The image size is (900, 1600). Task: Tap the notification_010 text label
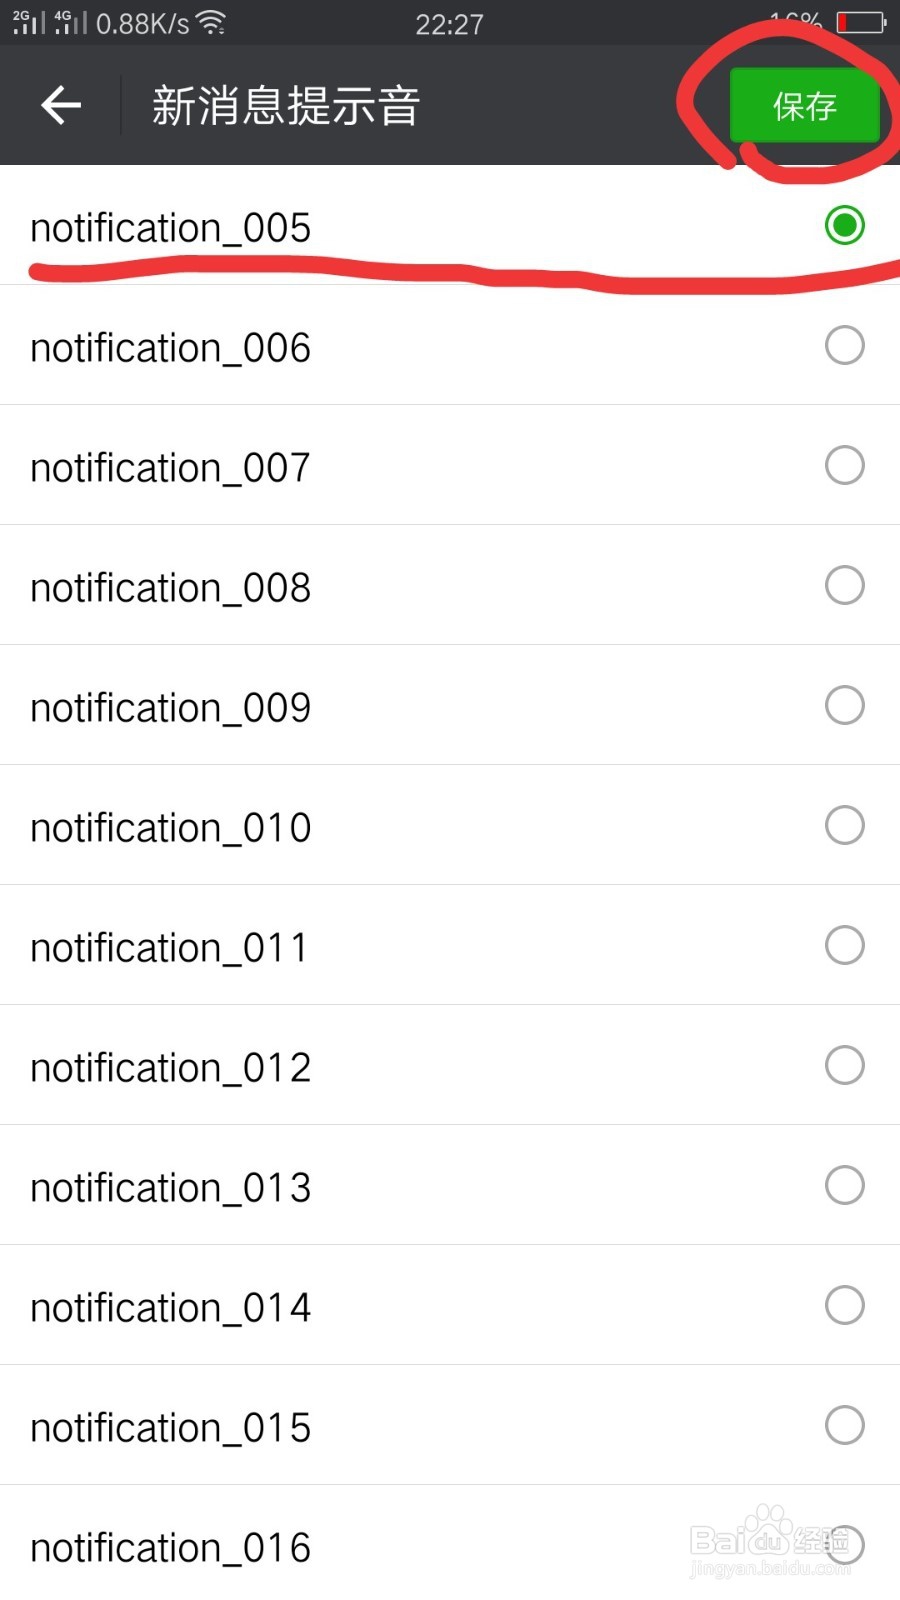(x=171, y=828)
